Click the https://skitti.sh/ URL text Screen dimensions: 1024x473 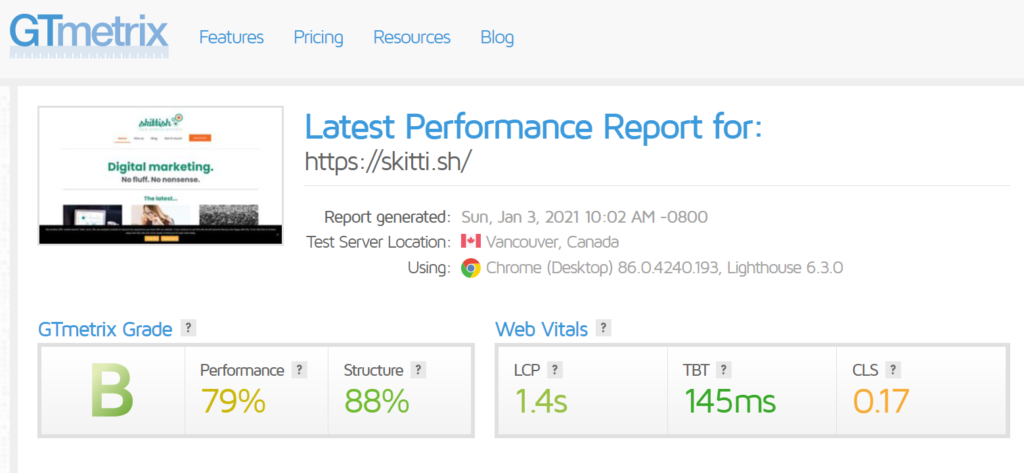[387, 161]
